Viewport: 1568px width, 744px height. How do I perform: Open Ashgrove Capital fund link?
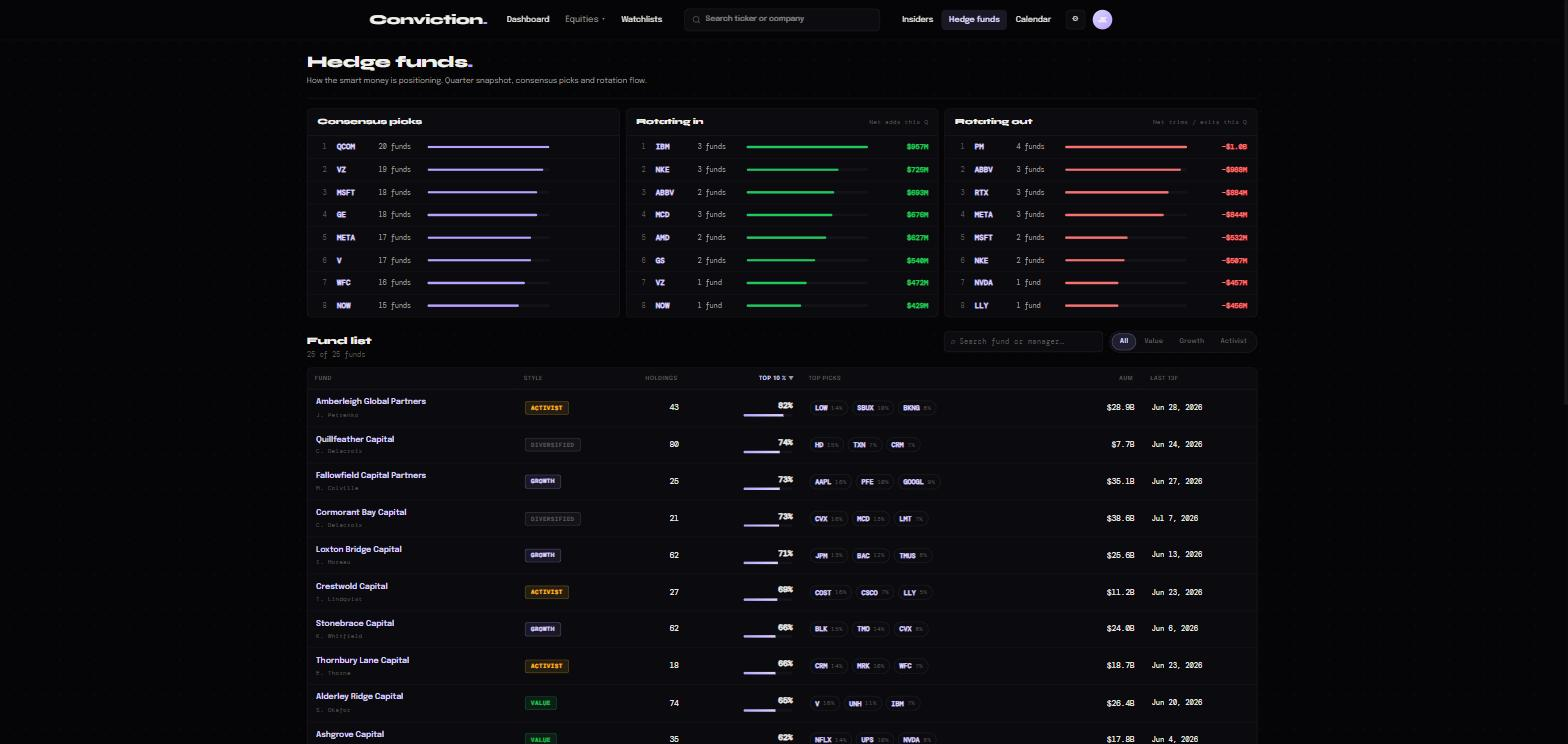click(x=350, y=734)
